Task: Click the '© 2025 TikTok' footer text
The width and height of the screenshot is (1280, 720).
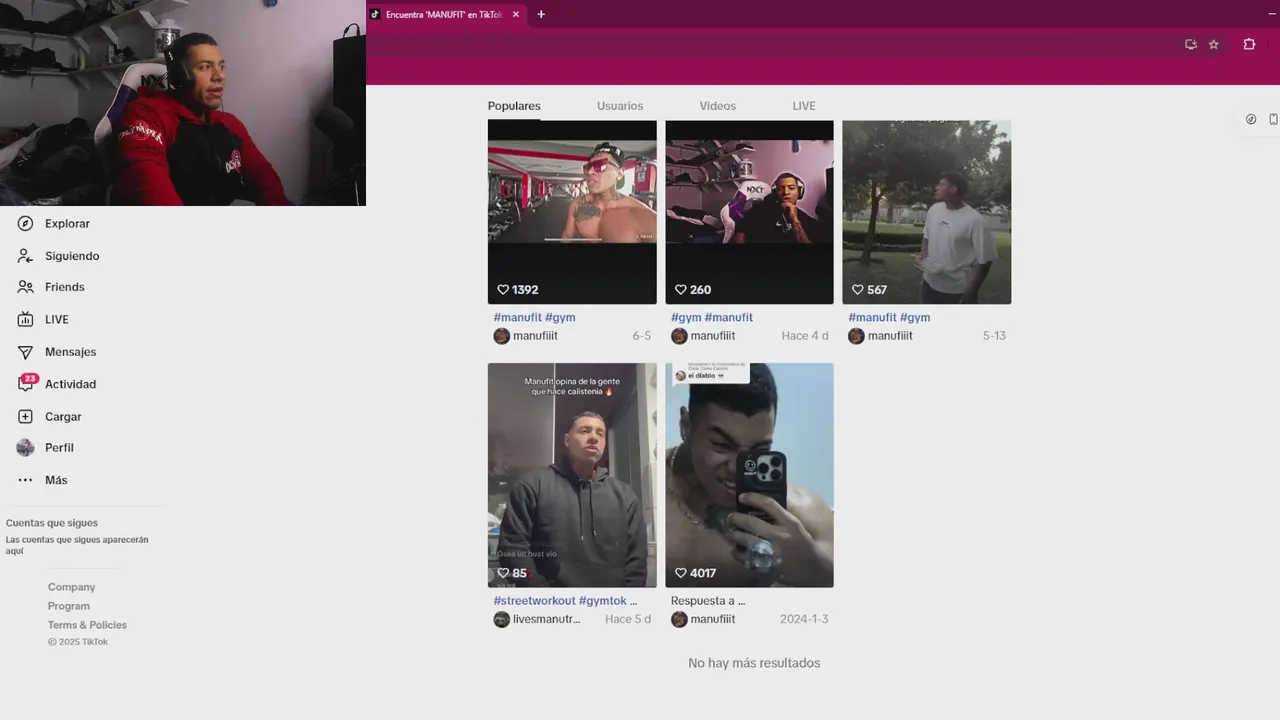Action: tap(78, 642)
